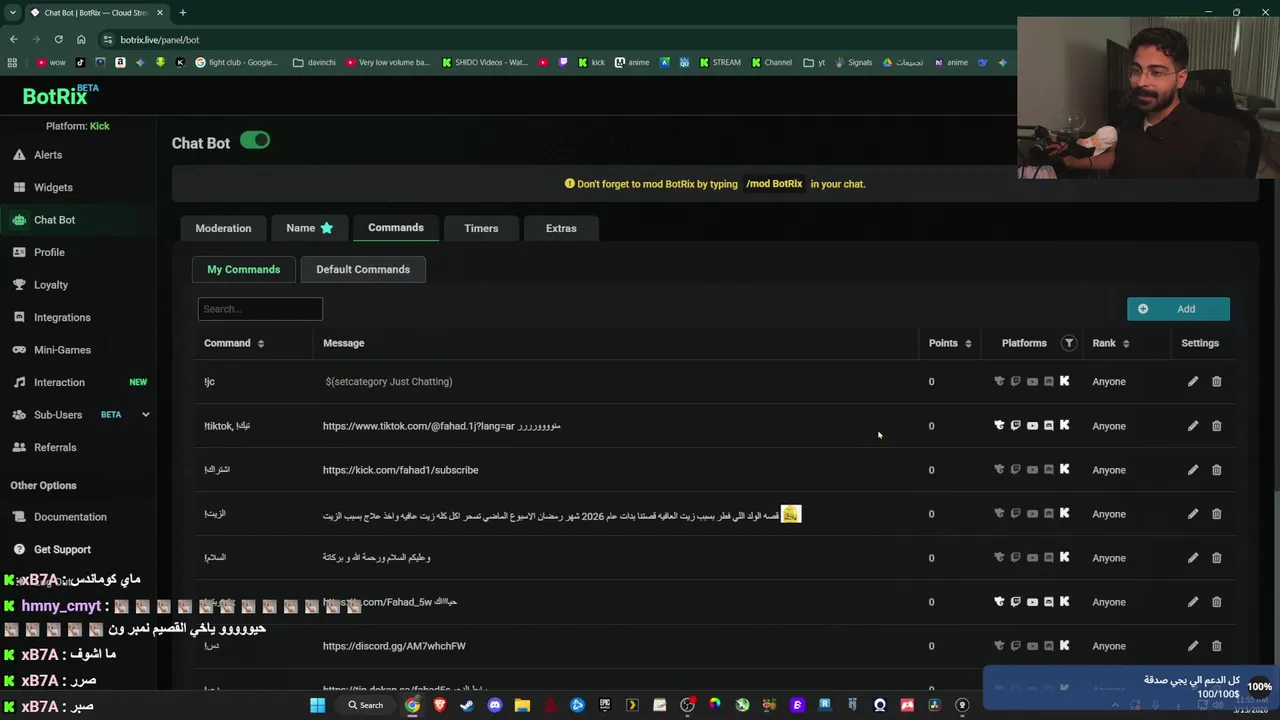Screen dimensions: 1280x720
Task: Toggle Twitch platform for the !jc command
Action: (x=1015, y=381)
